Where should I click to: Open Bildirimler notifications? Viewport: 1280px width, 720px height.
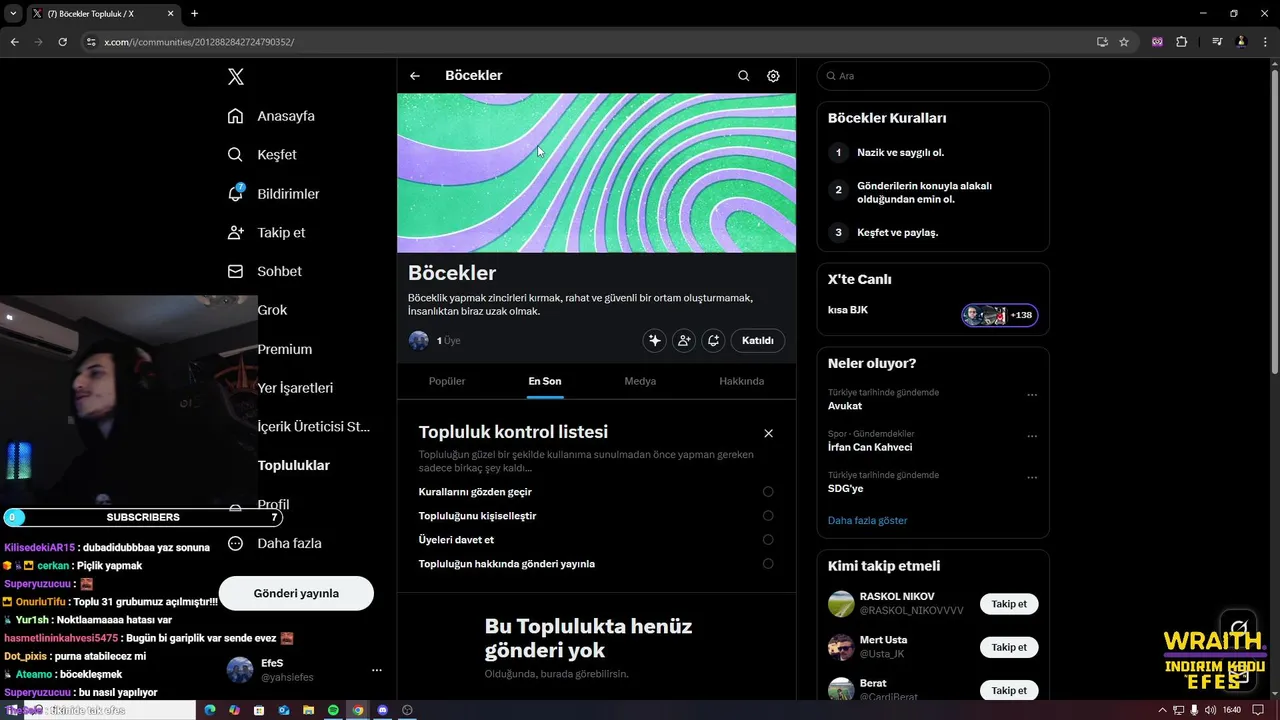click(x=274, y=194)
